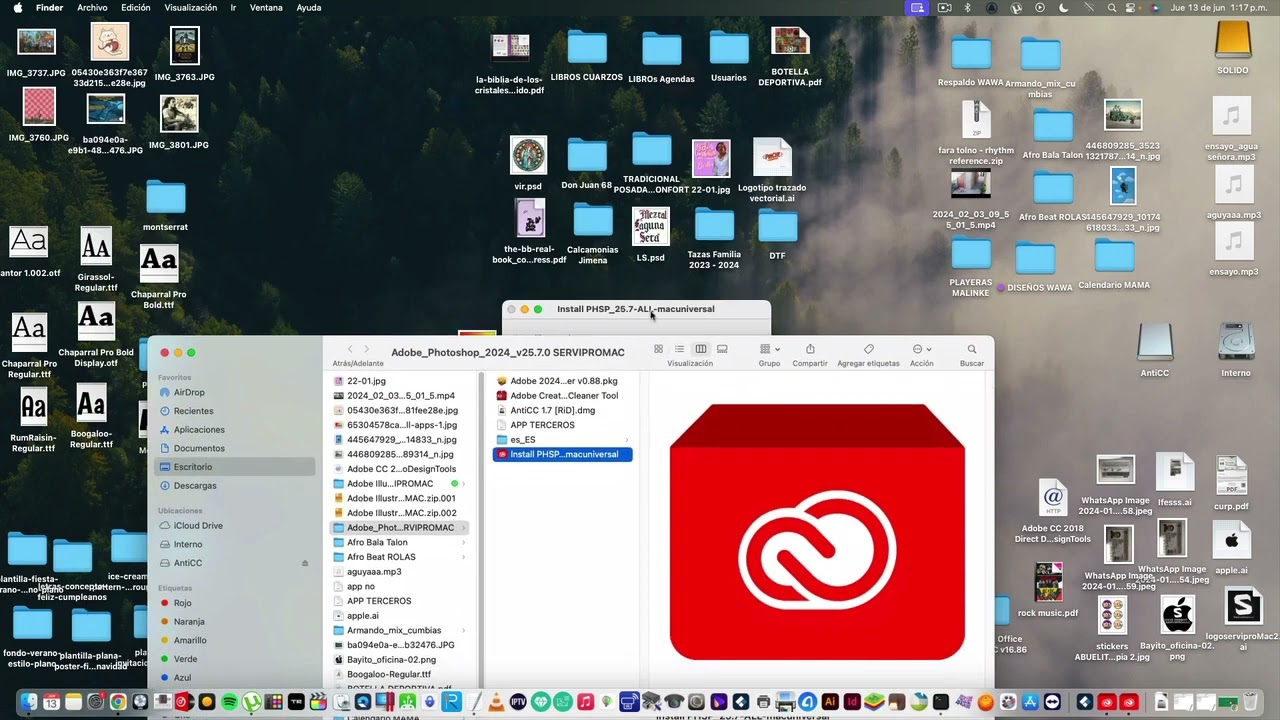Viewport: 1280px width, 720px height.
Task: Open the Acción dropdown menu
Action: 921,349
